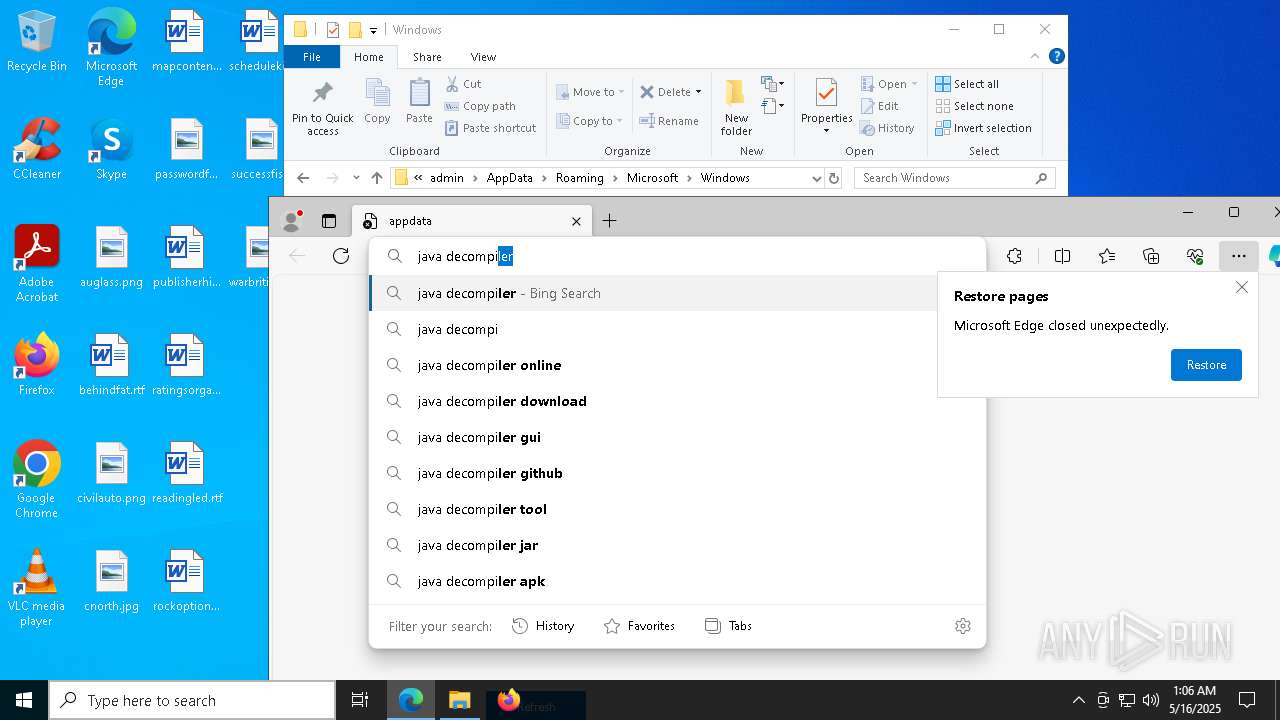Choose java decompiler online suggestion
The width and height of the screenshot is (1280, 720).
point(677,365)
